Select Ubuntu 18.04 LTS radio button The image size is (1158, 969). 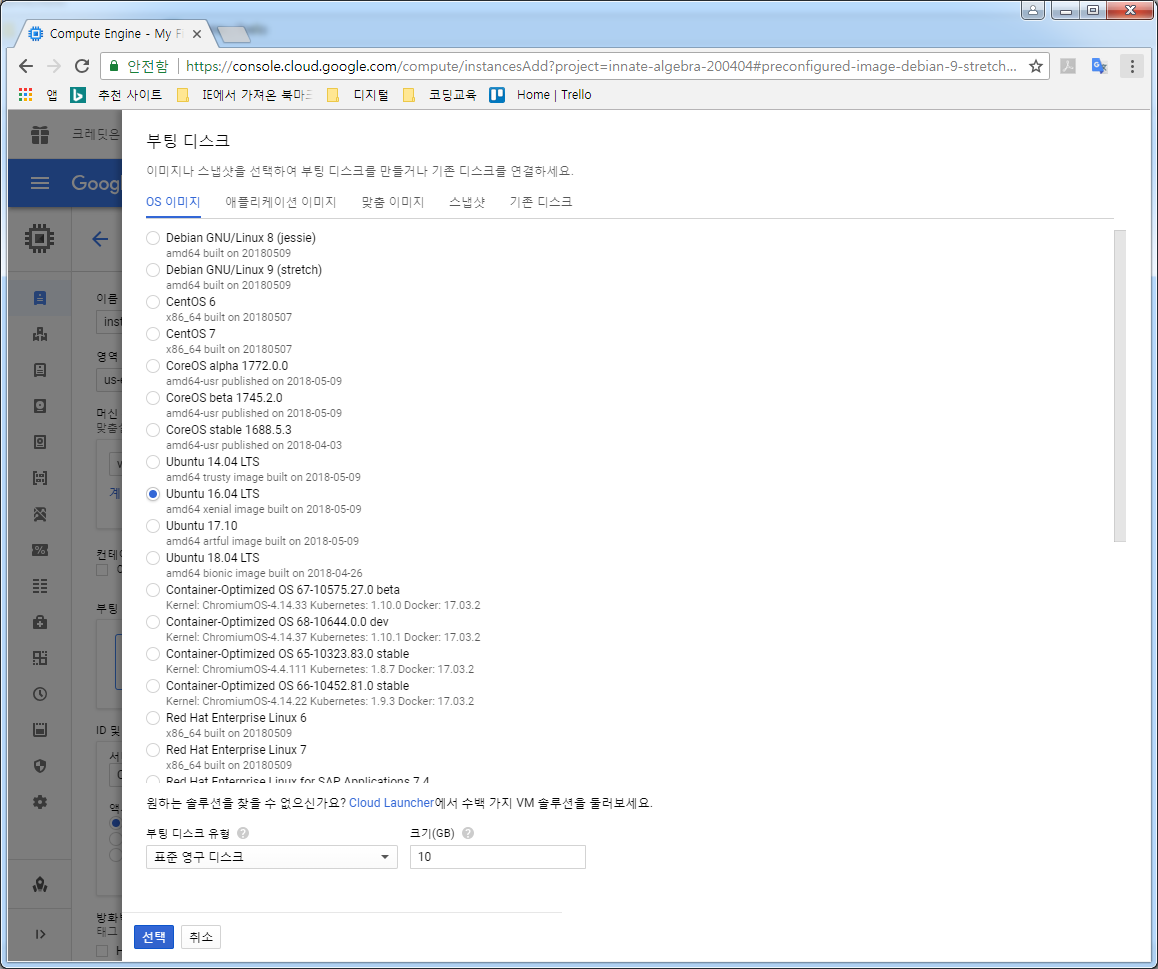[x=153, y=558]
